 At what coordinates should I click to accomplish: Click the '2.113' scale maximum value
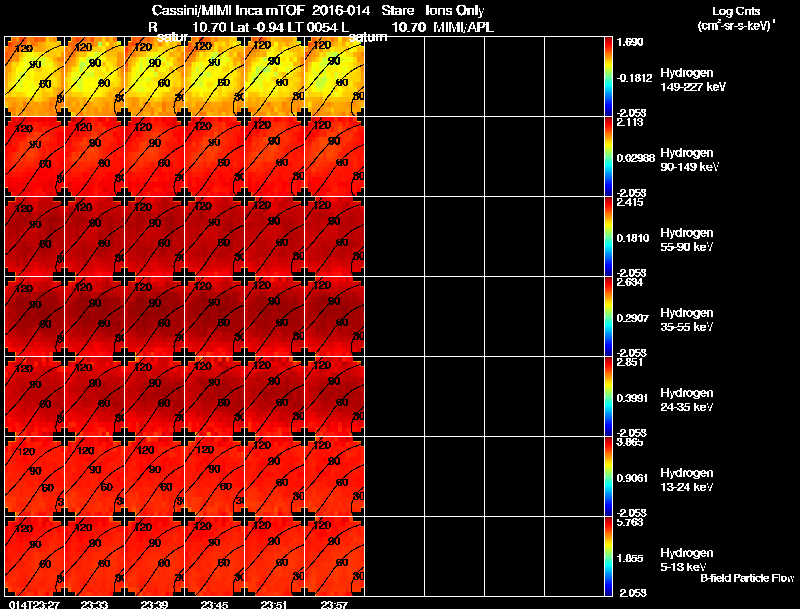pyautogui.click(x=630, y=122)
